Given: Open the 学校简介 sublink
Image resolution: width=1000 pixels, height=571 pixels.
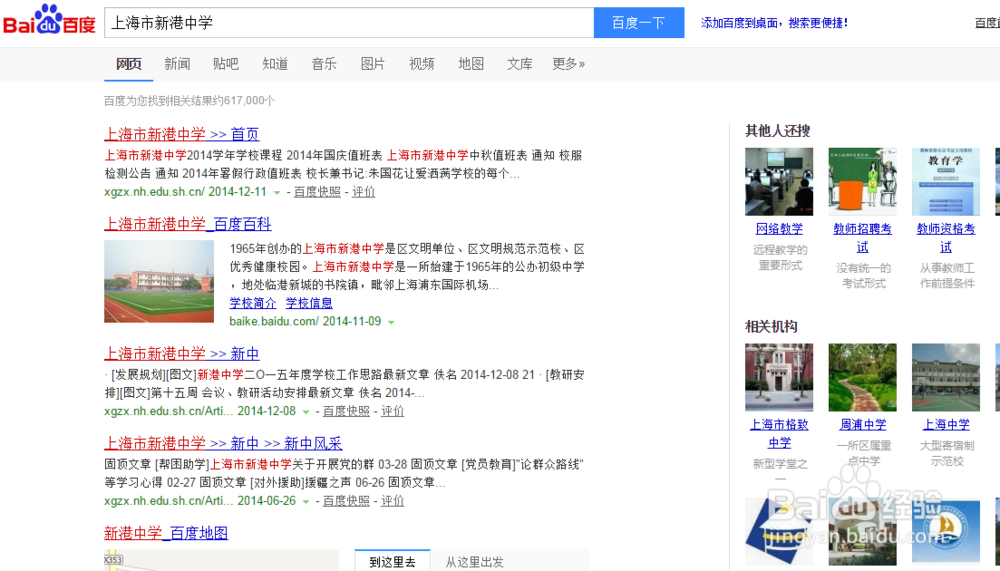Looking at the screenshot, I should coord(253,303).
